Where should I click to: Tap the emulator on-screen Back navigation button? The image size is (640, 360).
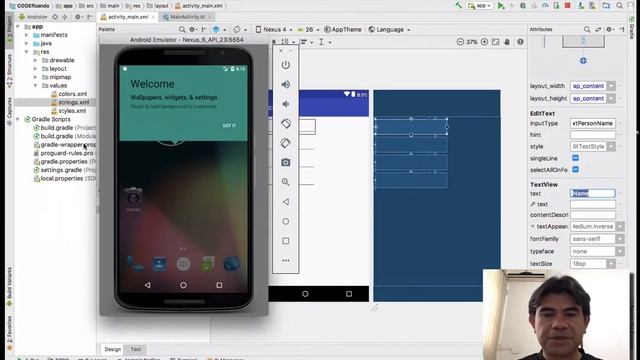point(148,285)
